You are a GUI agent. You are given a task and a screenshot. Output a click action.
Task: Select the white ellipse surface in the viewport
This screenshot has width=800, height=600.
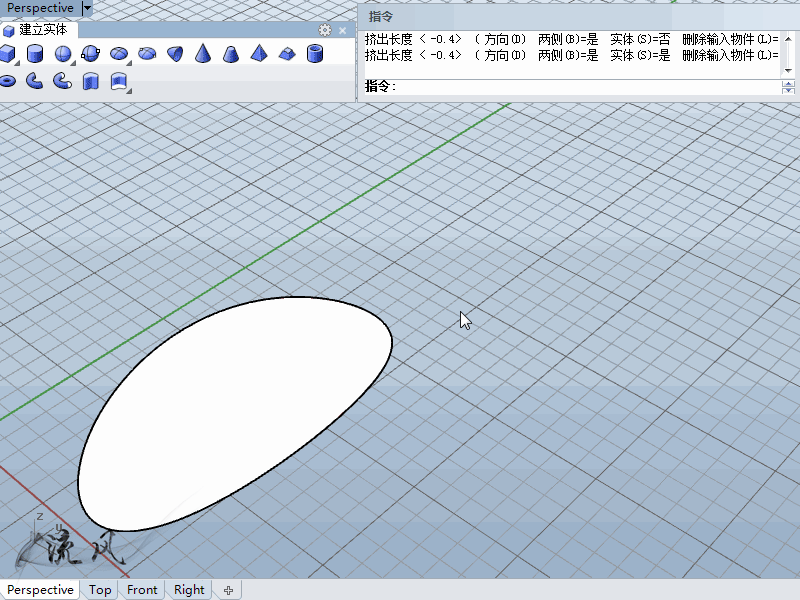[x=235, y=413]
